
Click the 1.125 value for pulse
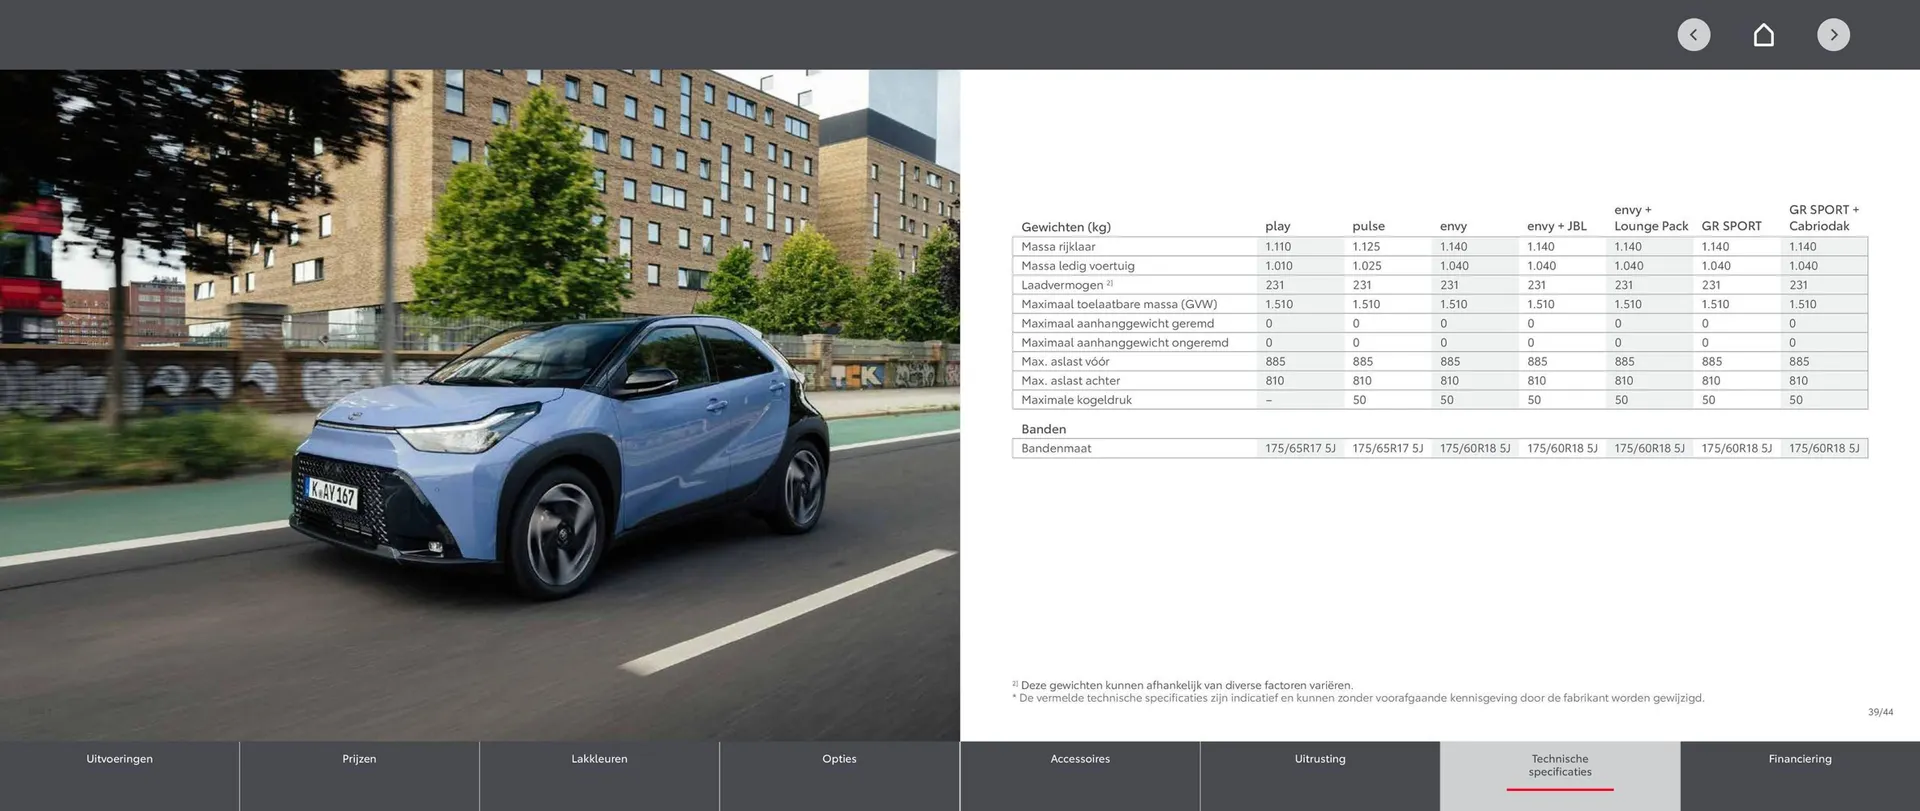click(1366, 247)
